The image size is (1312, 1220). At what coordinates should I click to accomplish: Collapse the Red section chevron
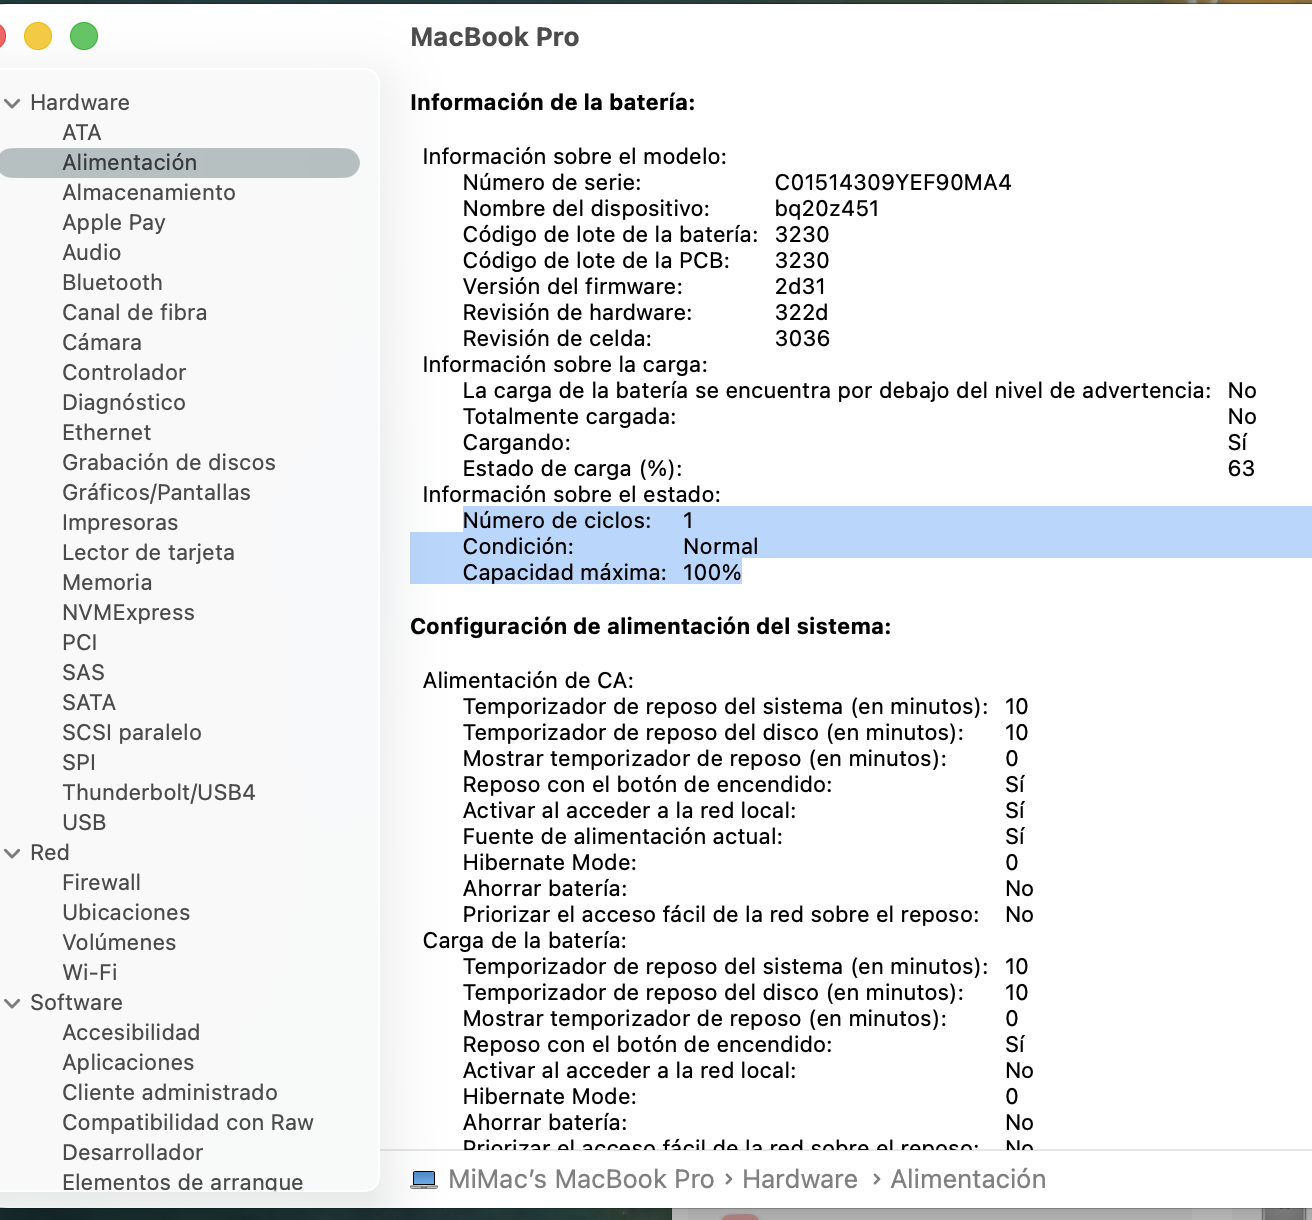(13, 853)
